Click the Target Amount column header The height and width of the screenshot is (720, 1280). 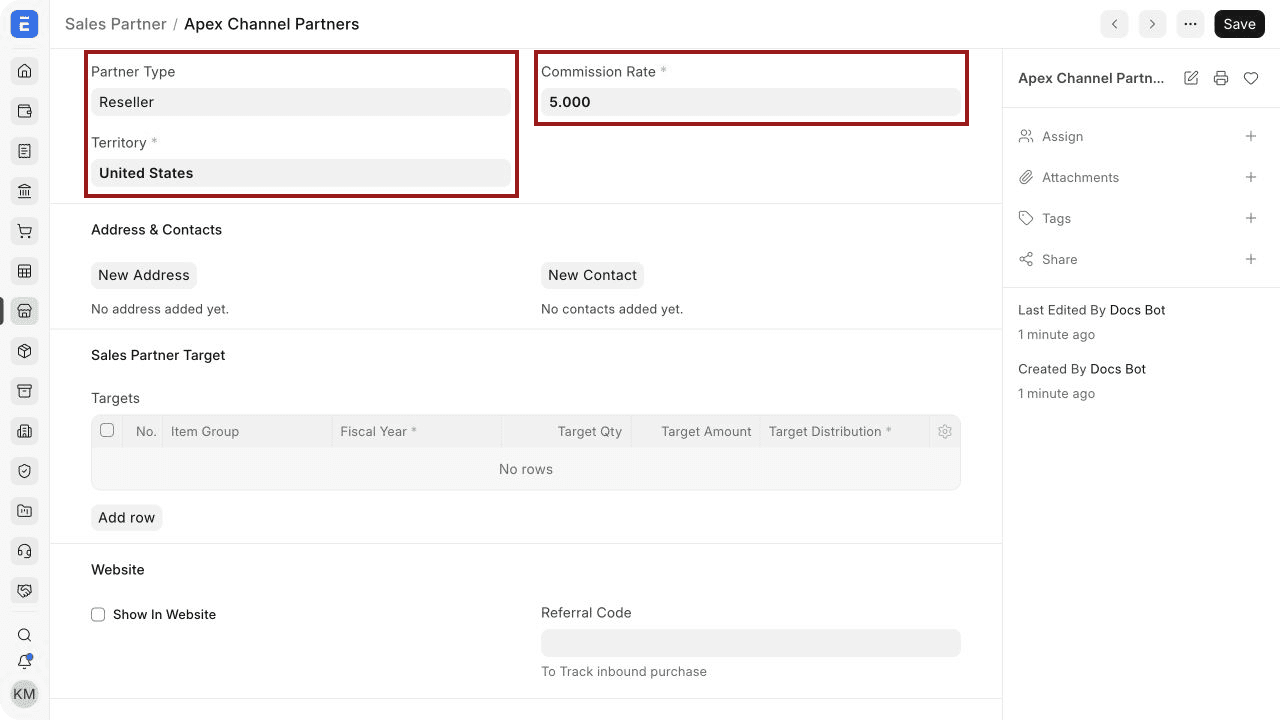pyautogui.click(x=696, y=432)
